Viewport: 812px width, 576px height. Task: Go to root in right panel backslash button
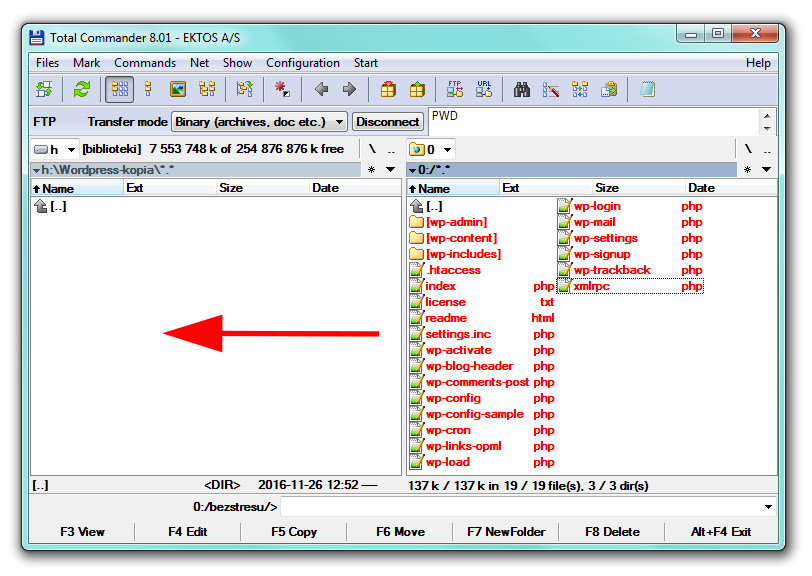[748, 150]
